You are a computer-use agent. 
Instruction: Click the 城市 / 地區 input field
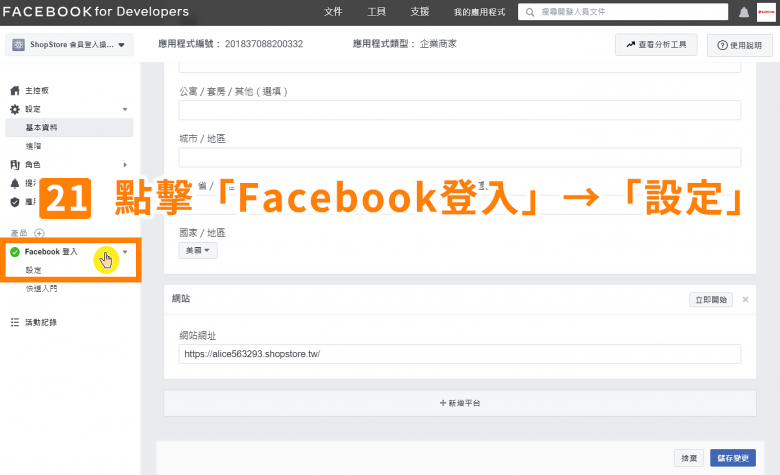coord(460,157)
